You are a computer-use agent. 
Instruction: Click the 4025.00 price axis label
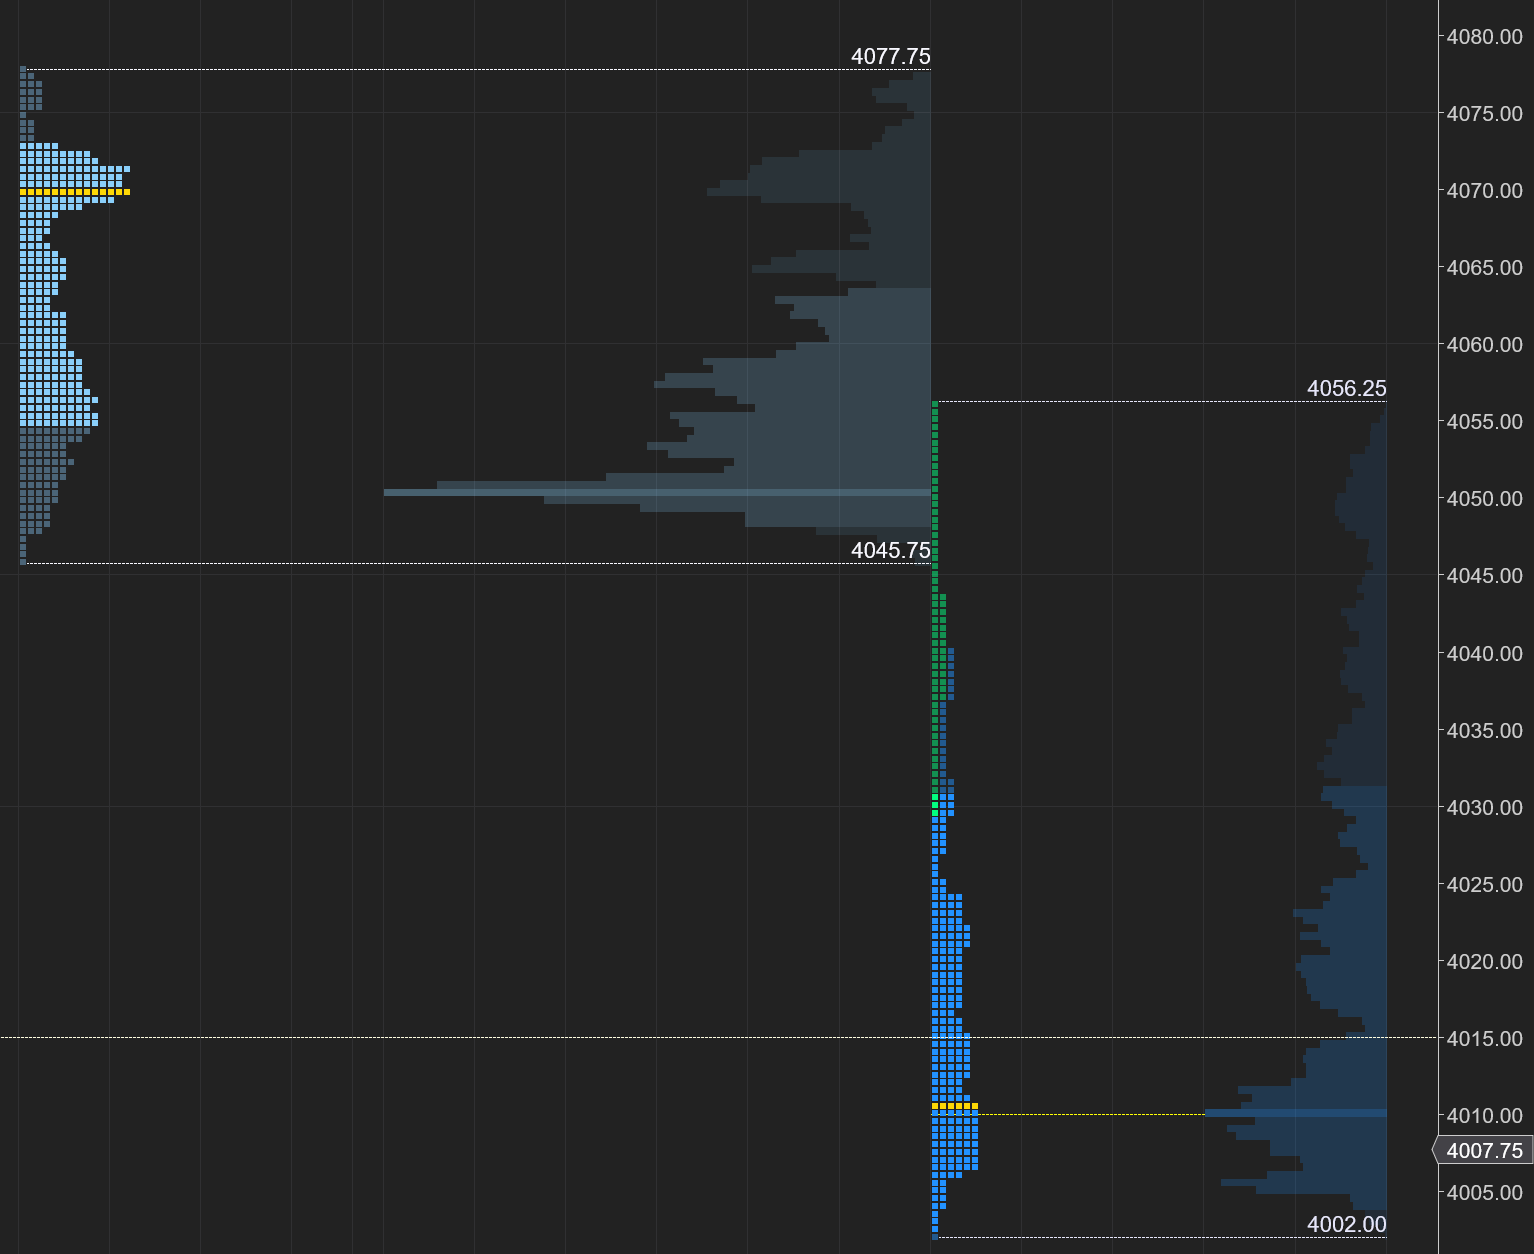[1484, 885]
